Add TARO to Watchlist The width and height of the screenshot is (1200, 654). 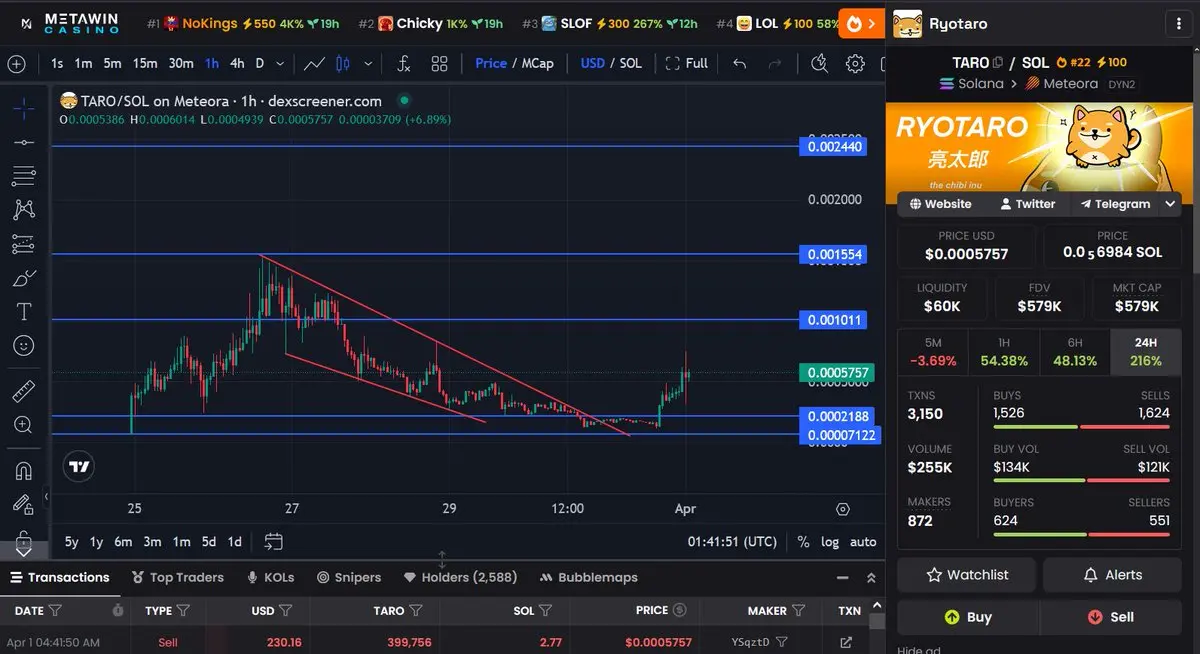967,575
